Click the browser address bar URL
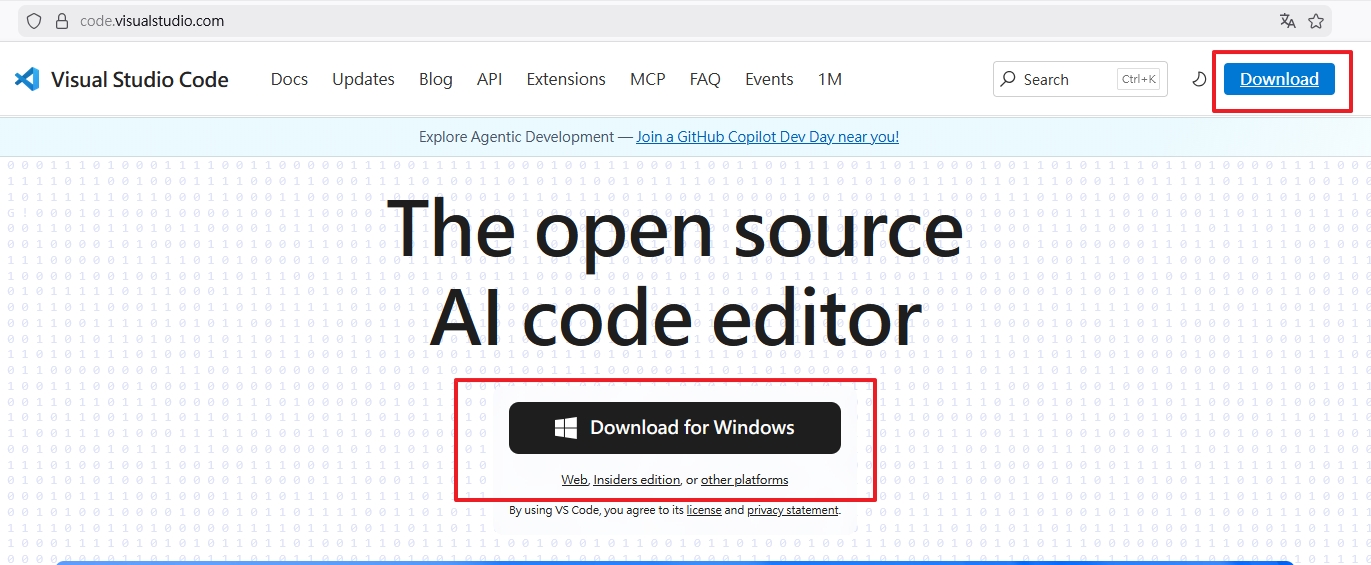This screenshot has width=1371, height=565. tap(152, 20)
